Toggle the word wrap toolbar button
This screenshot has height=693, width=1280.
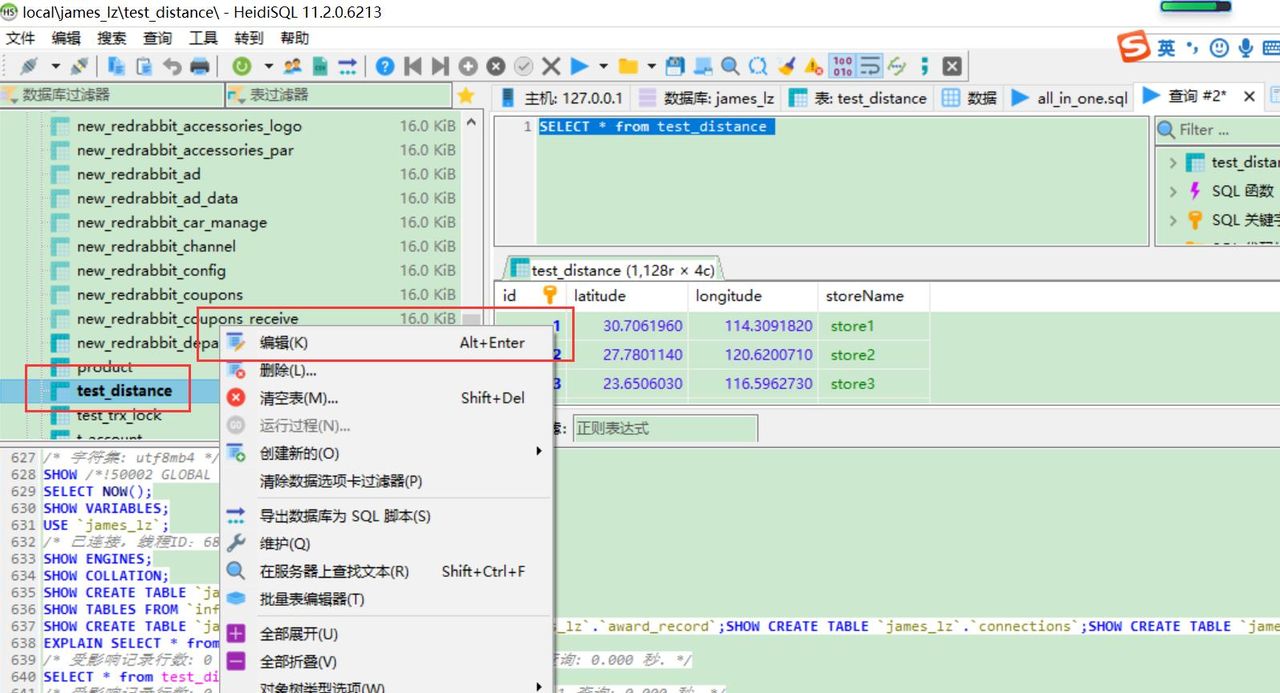point(870,66)
